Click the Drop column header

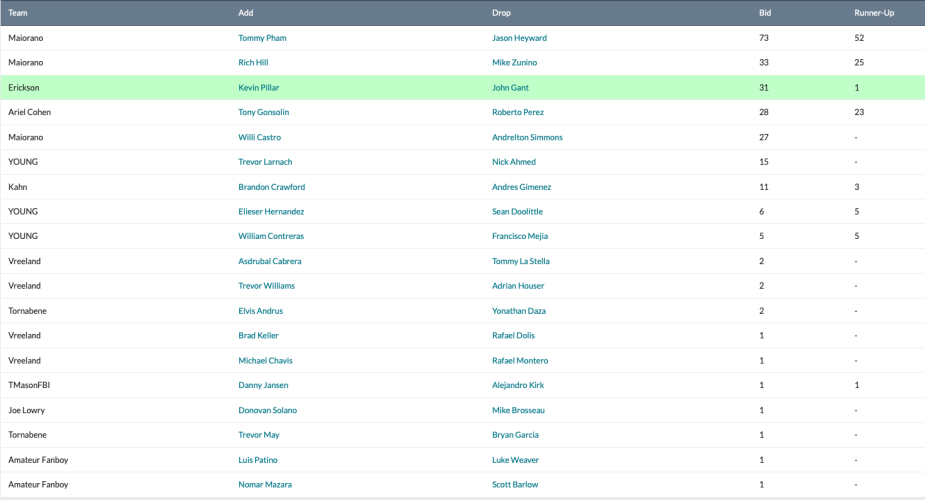[x=501, y=12]
